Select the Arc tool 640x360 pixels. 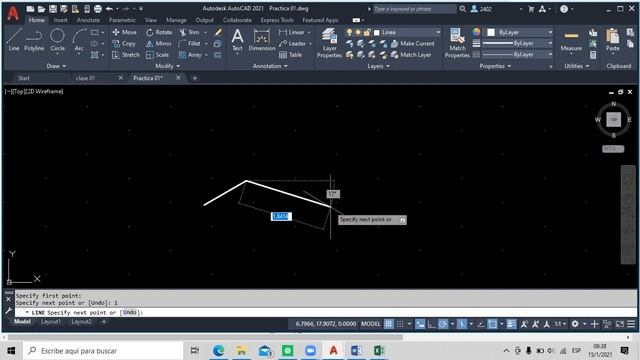(79, 40)
